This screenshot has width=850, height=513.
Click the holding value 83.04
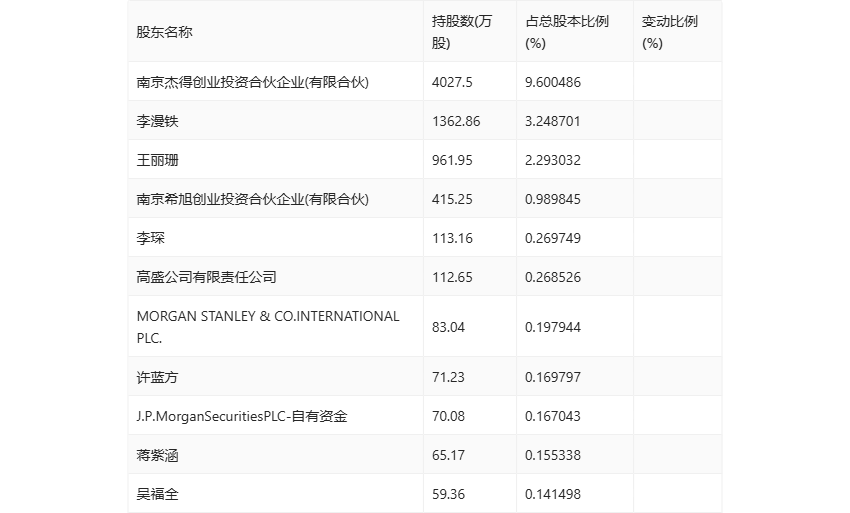[448, 327]
